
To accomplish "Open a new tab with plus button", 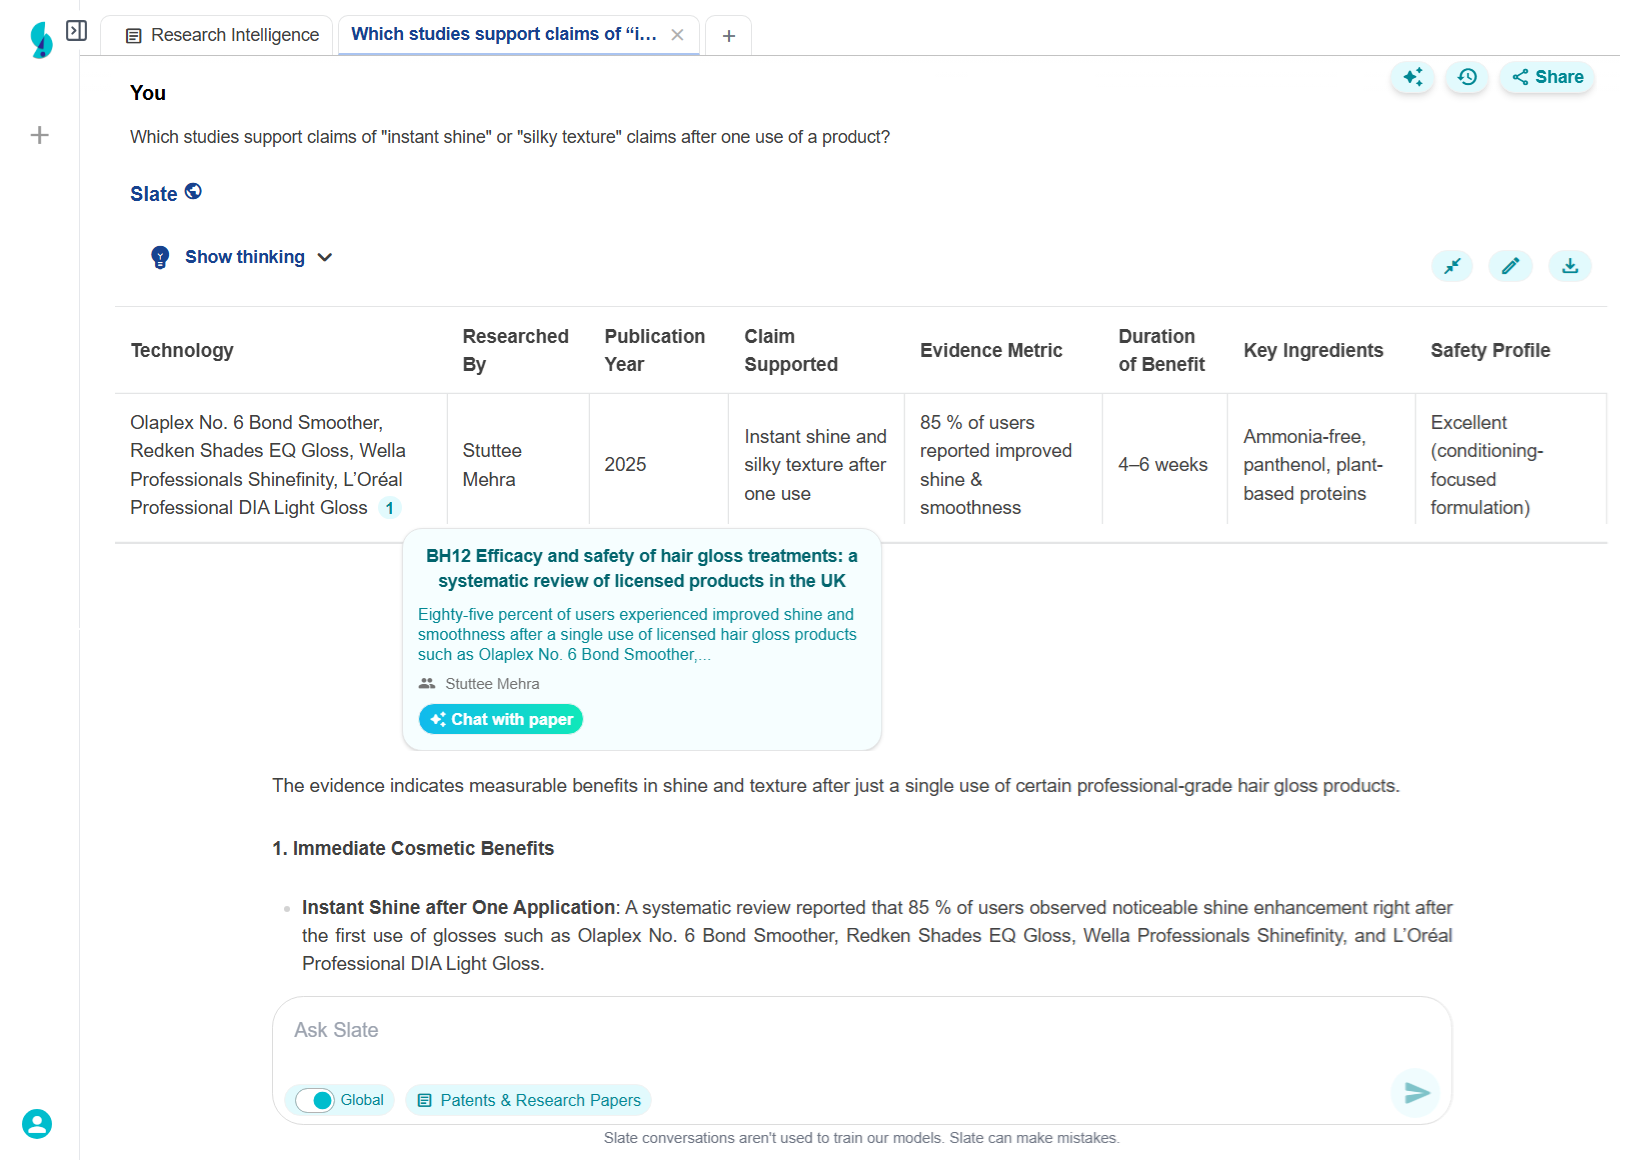I will point(729,36).
